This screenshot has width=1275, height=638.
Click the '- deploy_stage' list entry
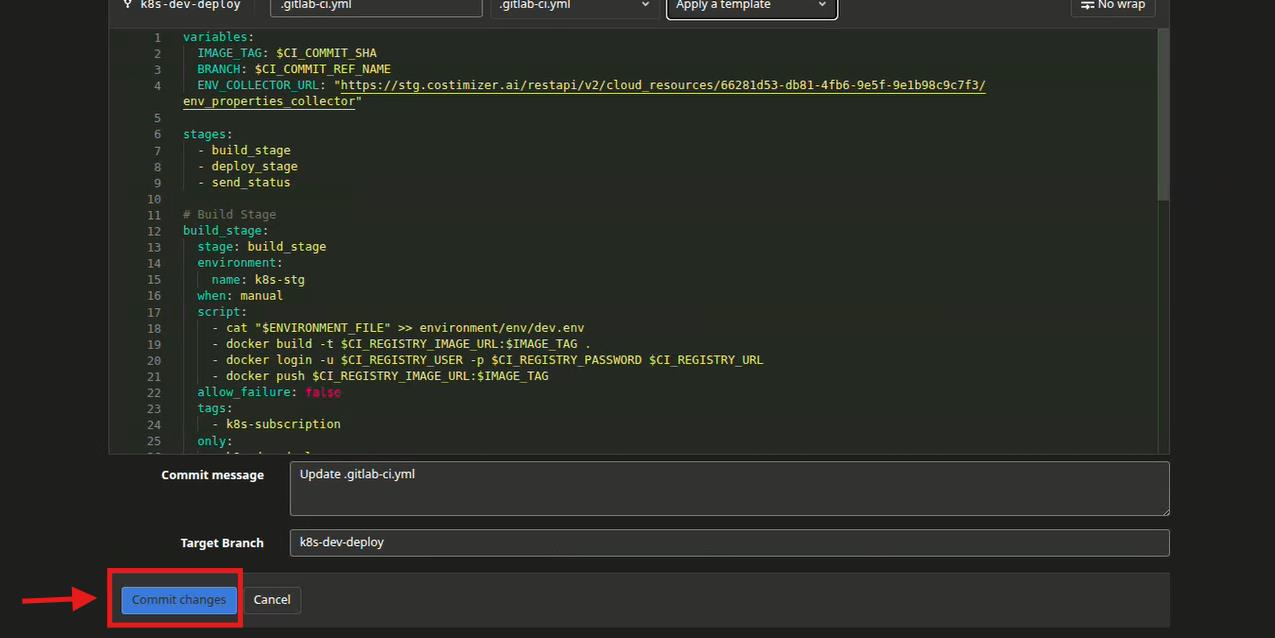[248, 166]
